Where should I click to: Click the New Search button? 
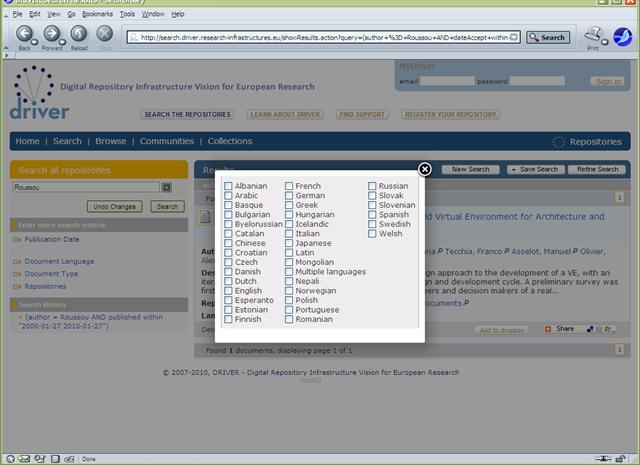pyautogui.click(x=470, y=169)
